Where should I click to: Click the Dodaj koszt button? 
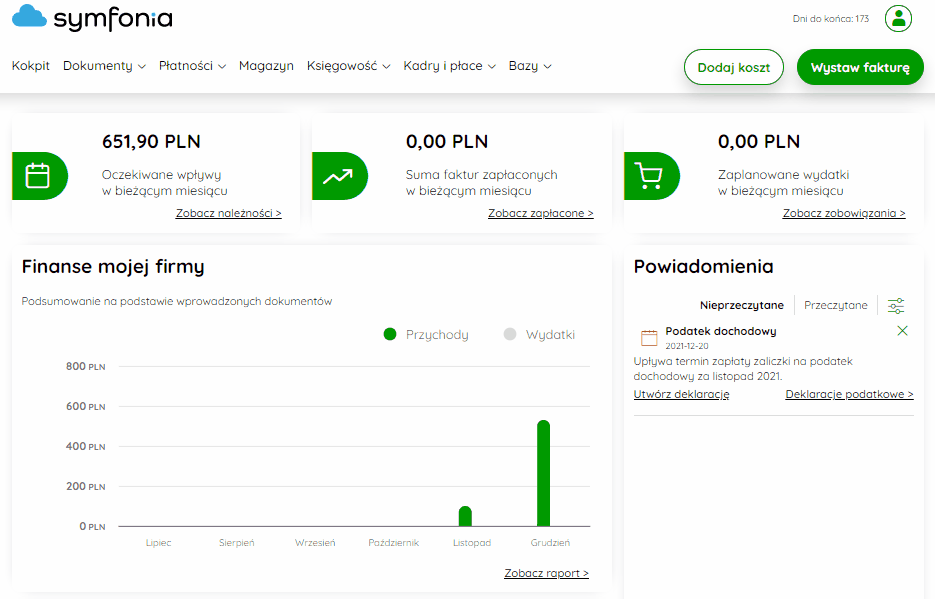click(733, 67)
